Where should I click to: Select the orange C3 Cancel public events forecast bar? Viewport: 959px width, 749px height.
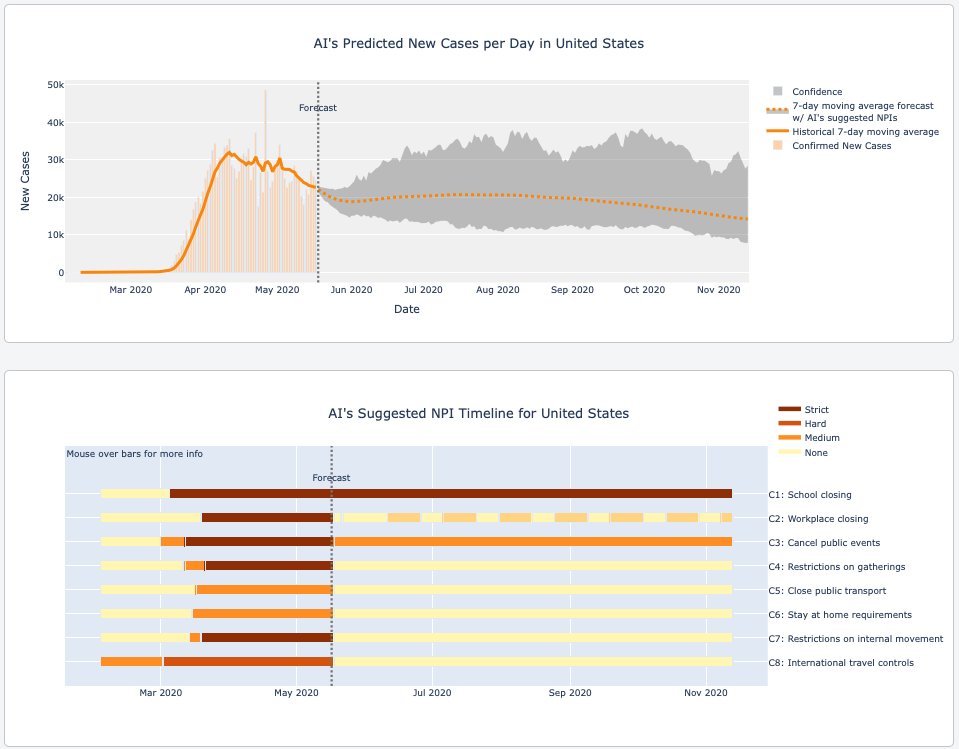click(x=532, y=541)
